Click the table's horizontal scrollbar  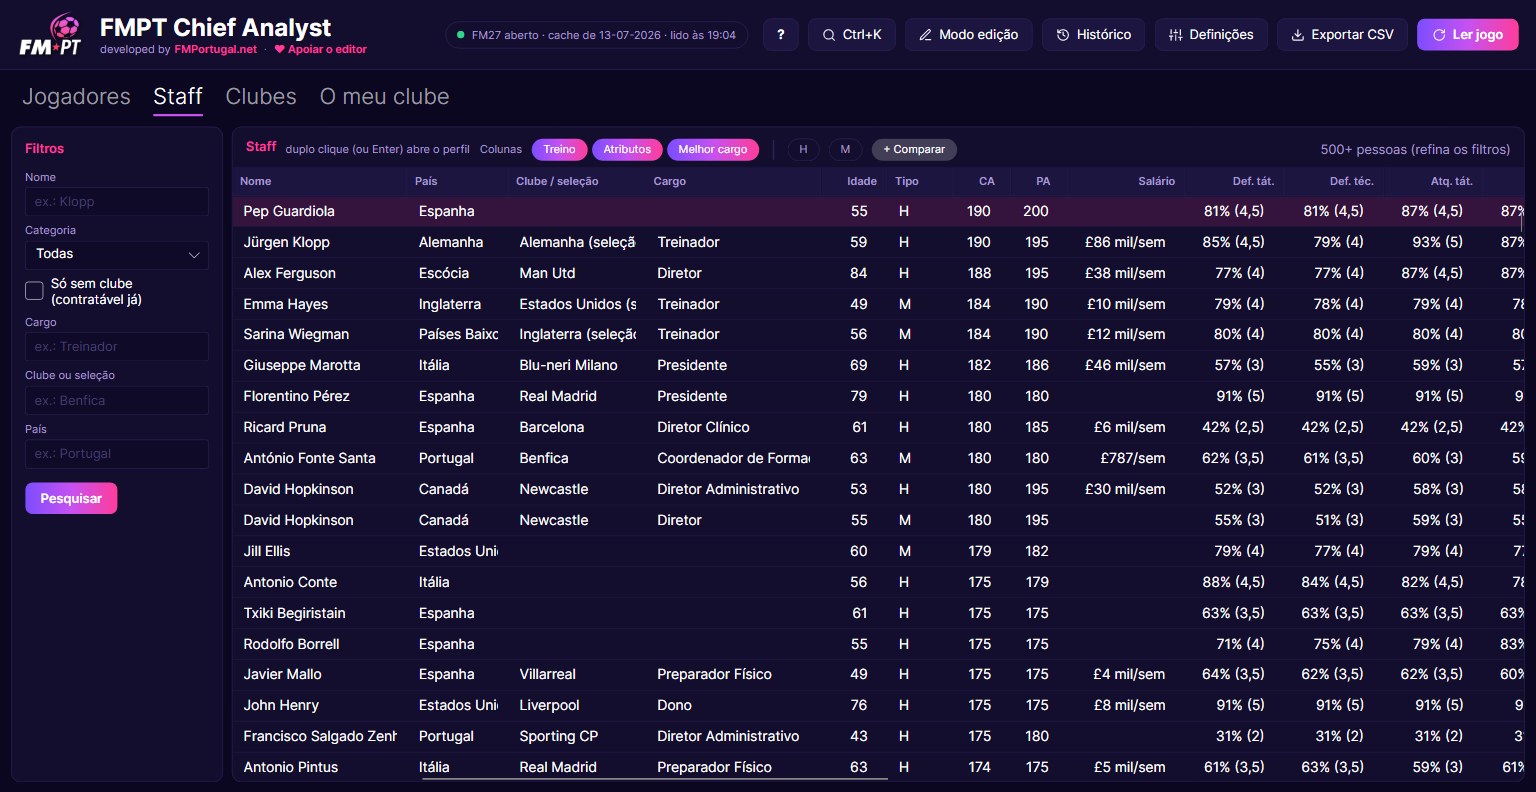click(x=655, y=777)
